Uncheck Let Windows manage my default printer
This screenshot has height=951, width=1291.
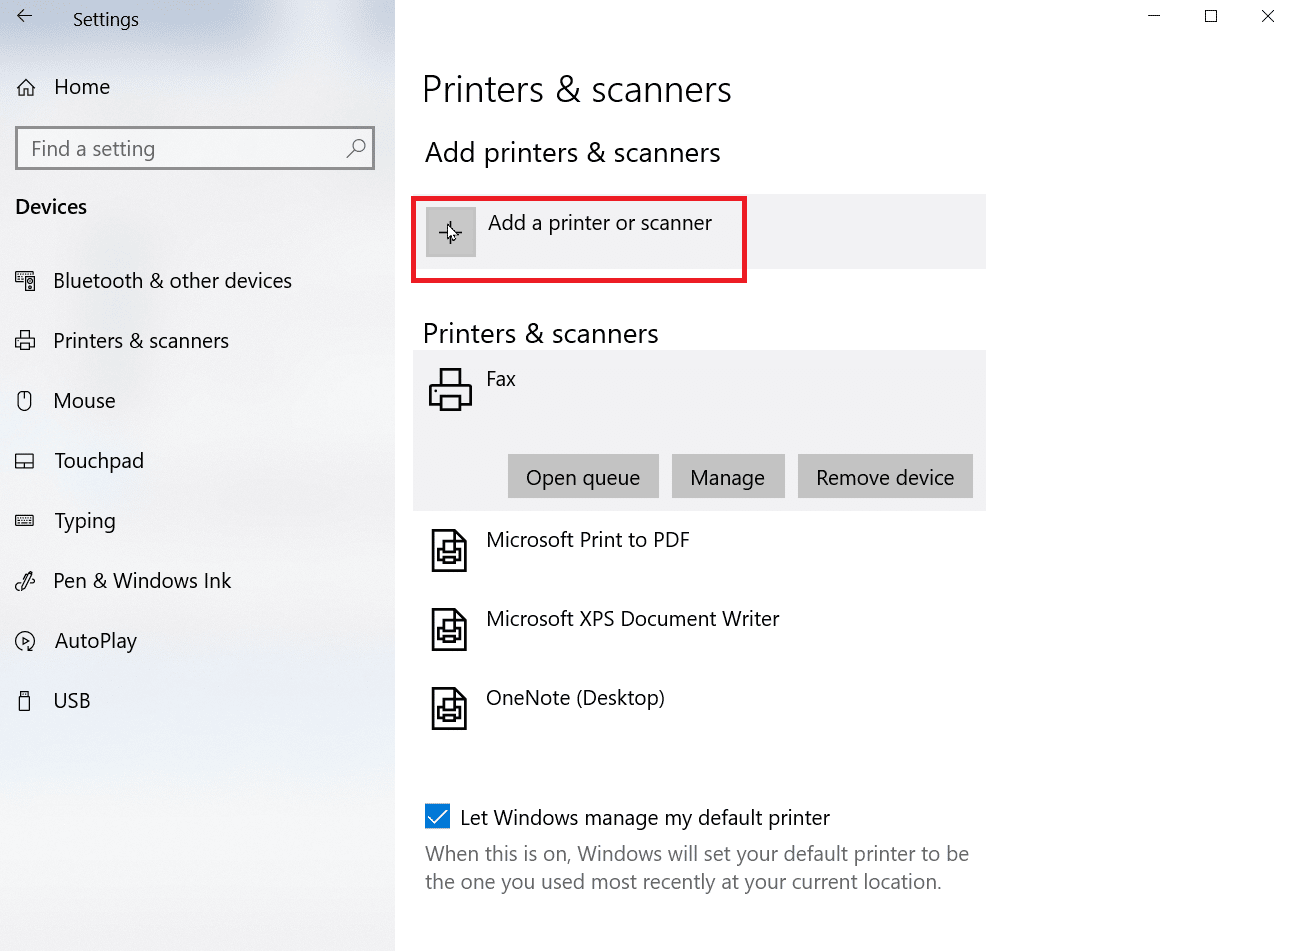437,816
